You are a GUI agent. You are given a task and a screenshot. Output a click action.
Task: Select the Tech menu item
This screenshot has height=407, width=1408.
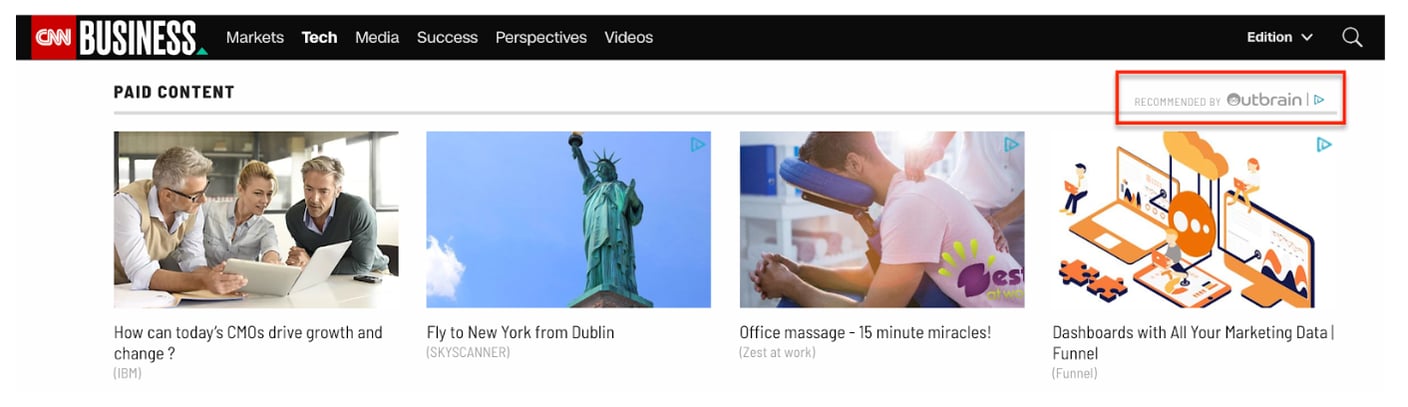tap(319, 38)
